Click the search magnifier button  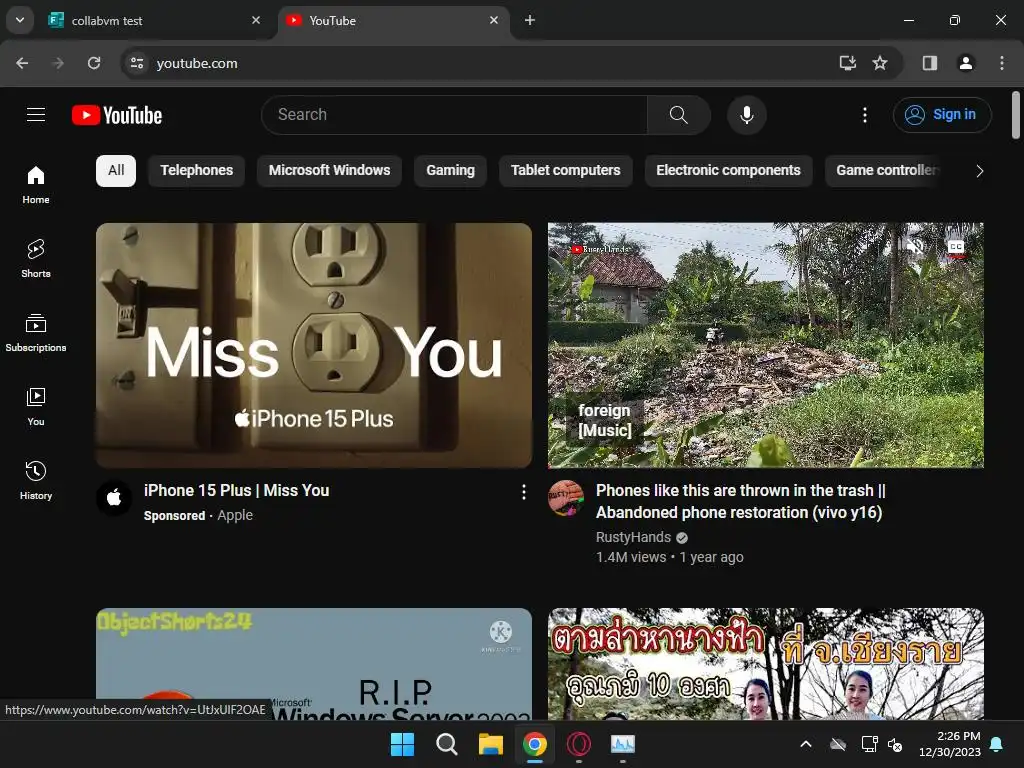pos(679,115)
